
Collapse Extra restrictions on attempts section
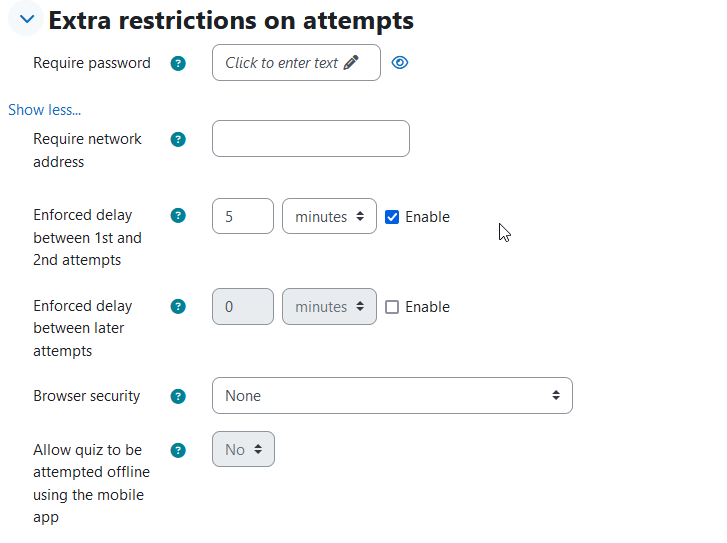[x=26, y=19]
